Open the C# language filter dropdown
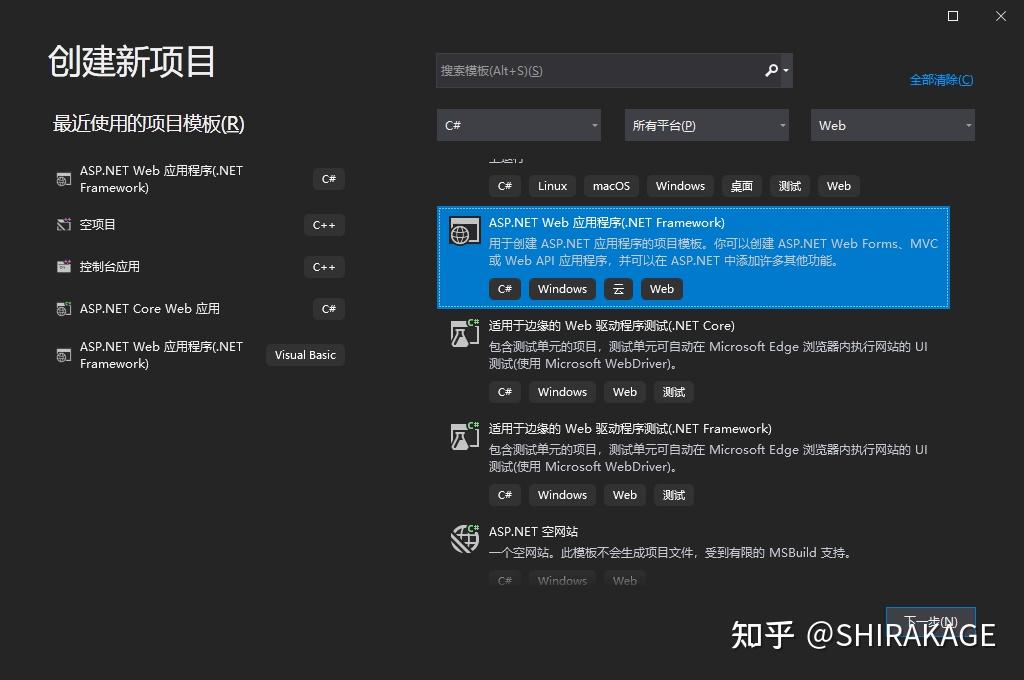1024x680 pixels. point(519,125)
